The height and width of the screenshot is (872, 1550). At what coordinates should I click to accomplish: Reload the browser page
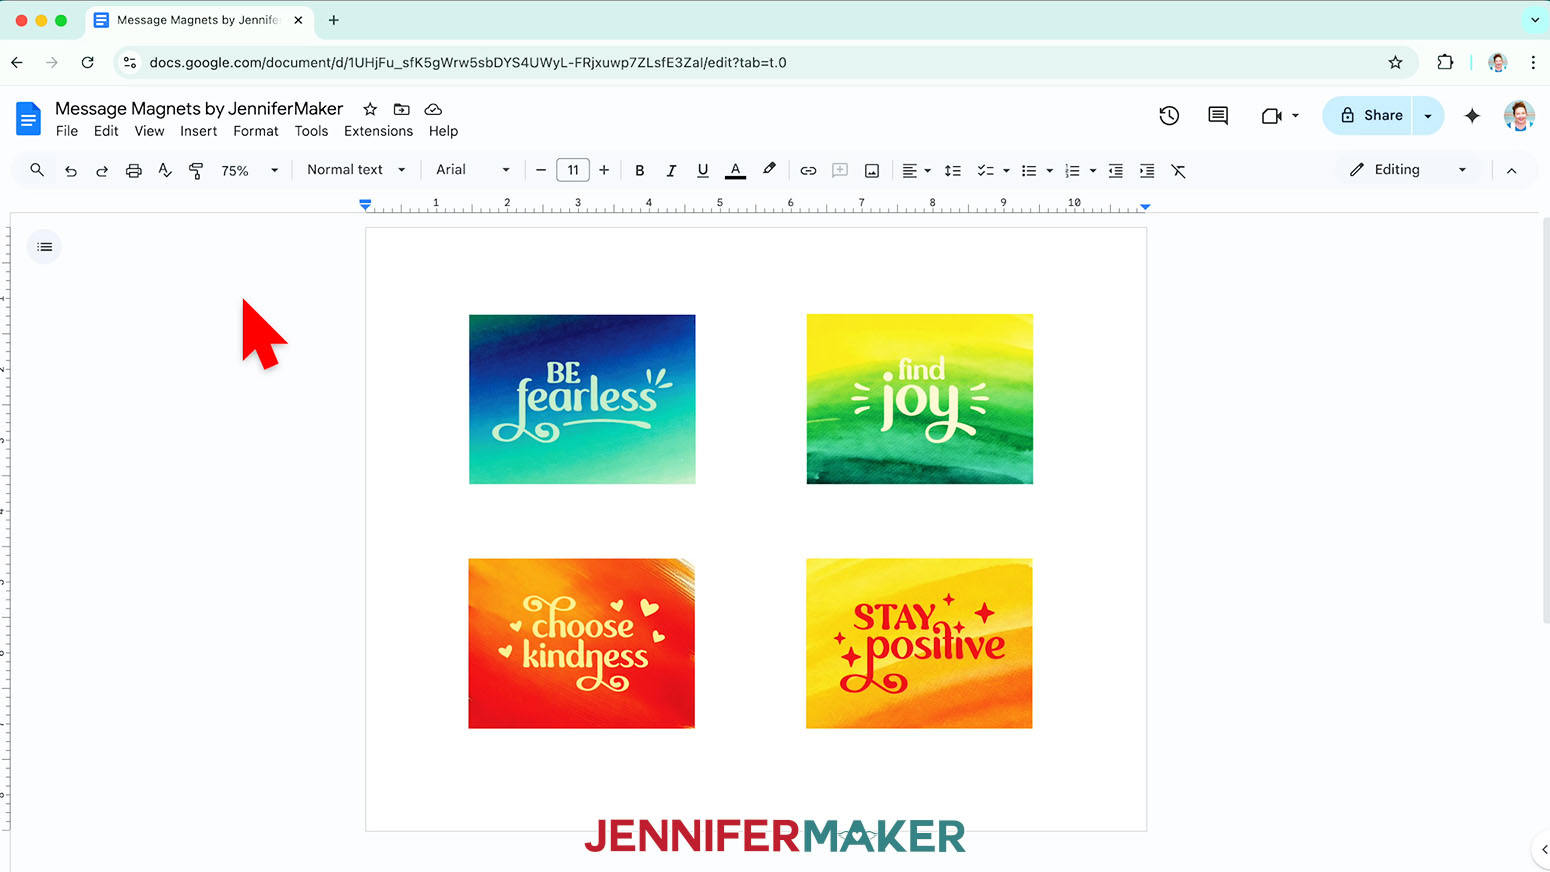[x=88, y=62]
